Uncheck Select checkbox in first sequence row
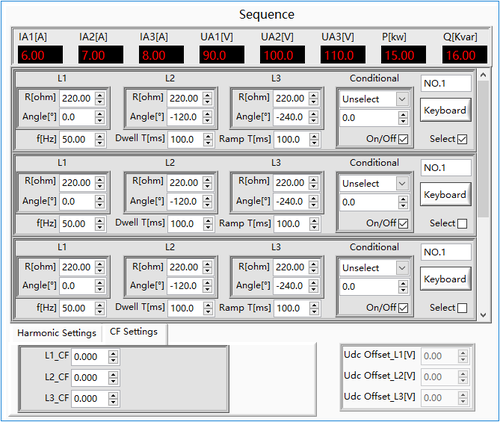Image resolution: width=500 pixels, height=422 pixels. [x=462, y=139]
